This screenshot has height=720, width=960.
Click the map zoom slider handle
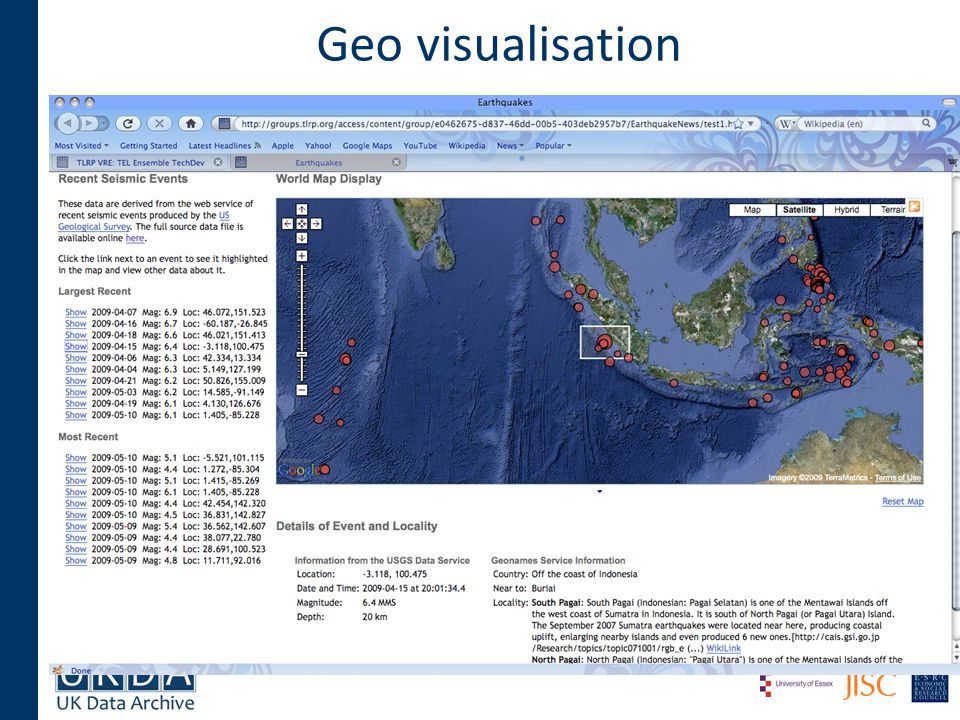[302, 354]
